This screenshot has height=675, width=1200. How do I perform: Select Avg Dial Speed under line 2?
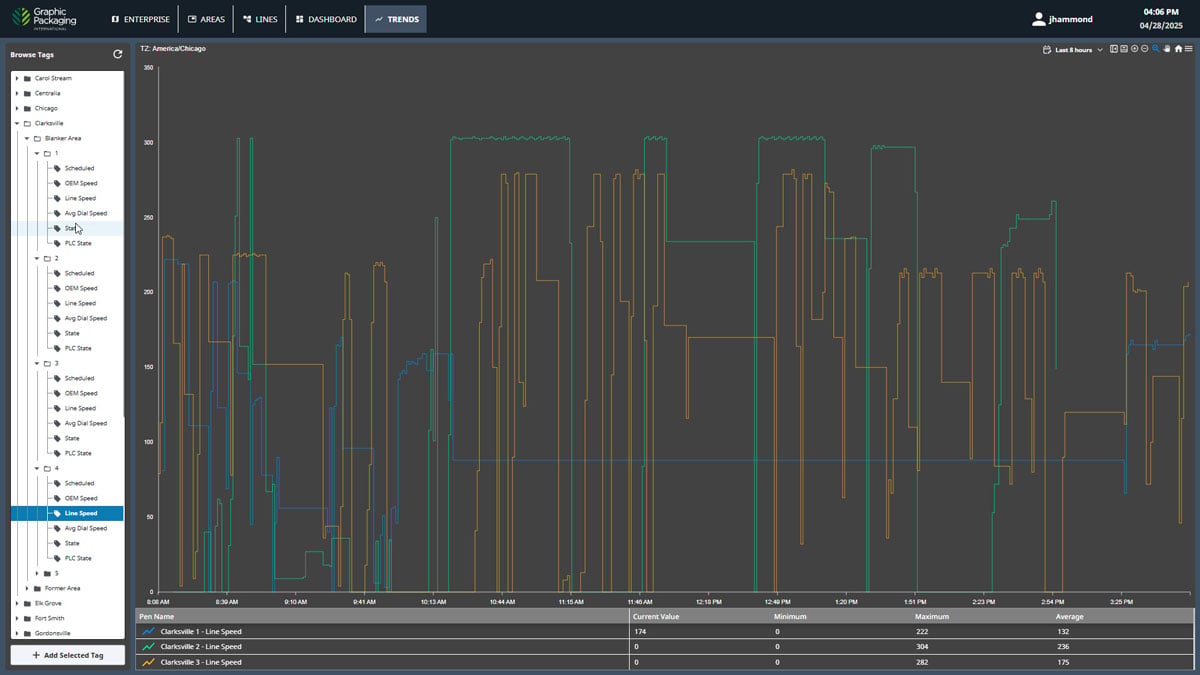pyautogui.click(x=85, y=318)
